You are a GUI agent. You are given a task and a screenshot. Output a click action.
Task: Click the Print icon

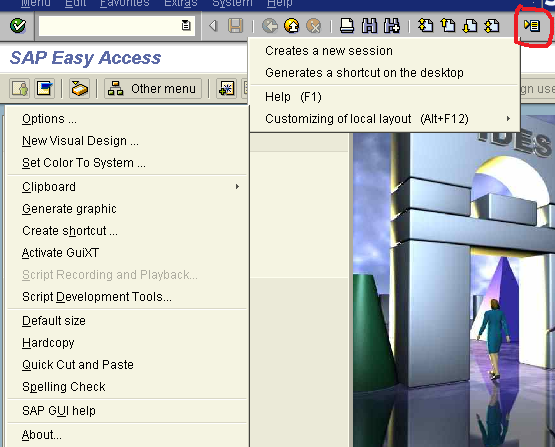click(x=347, y=25)
